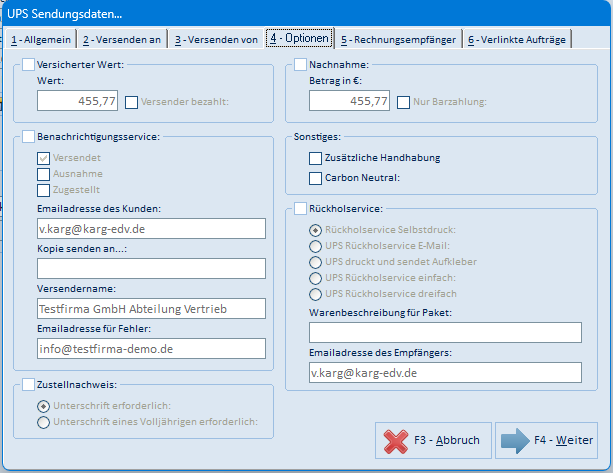
Task: Select the 4 - Optionen tab
Action: (x=299, y=38)
